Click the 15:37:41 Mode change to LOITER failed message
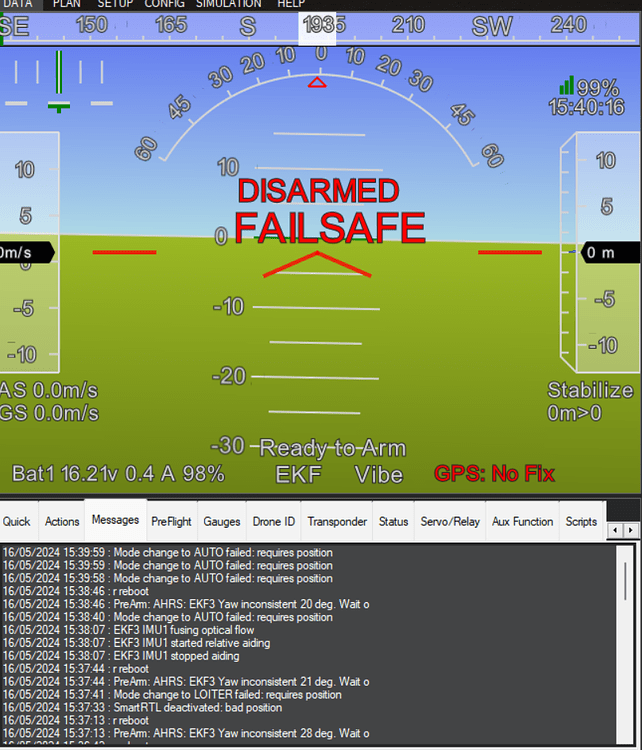 [x=172, y=695]
